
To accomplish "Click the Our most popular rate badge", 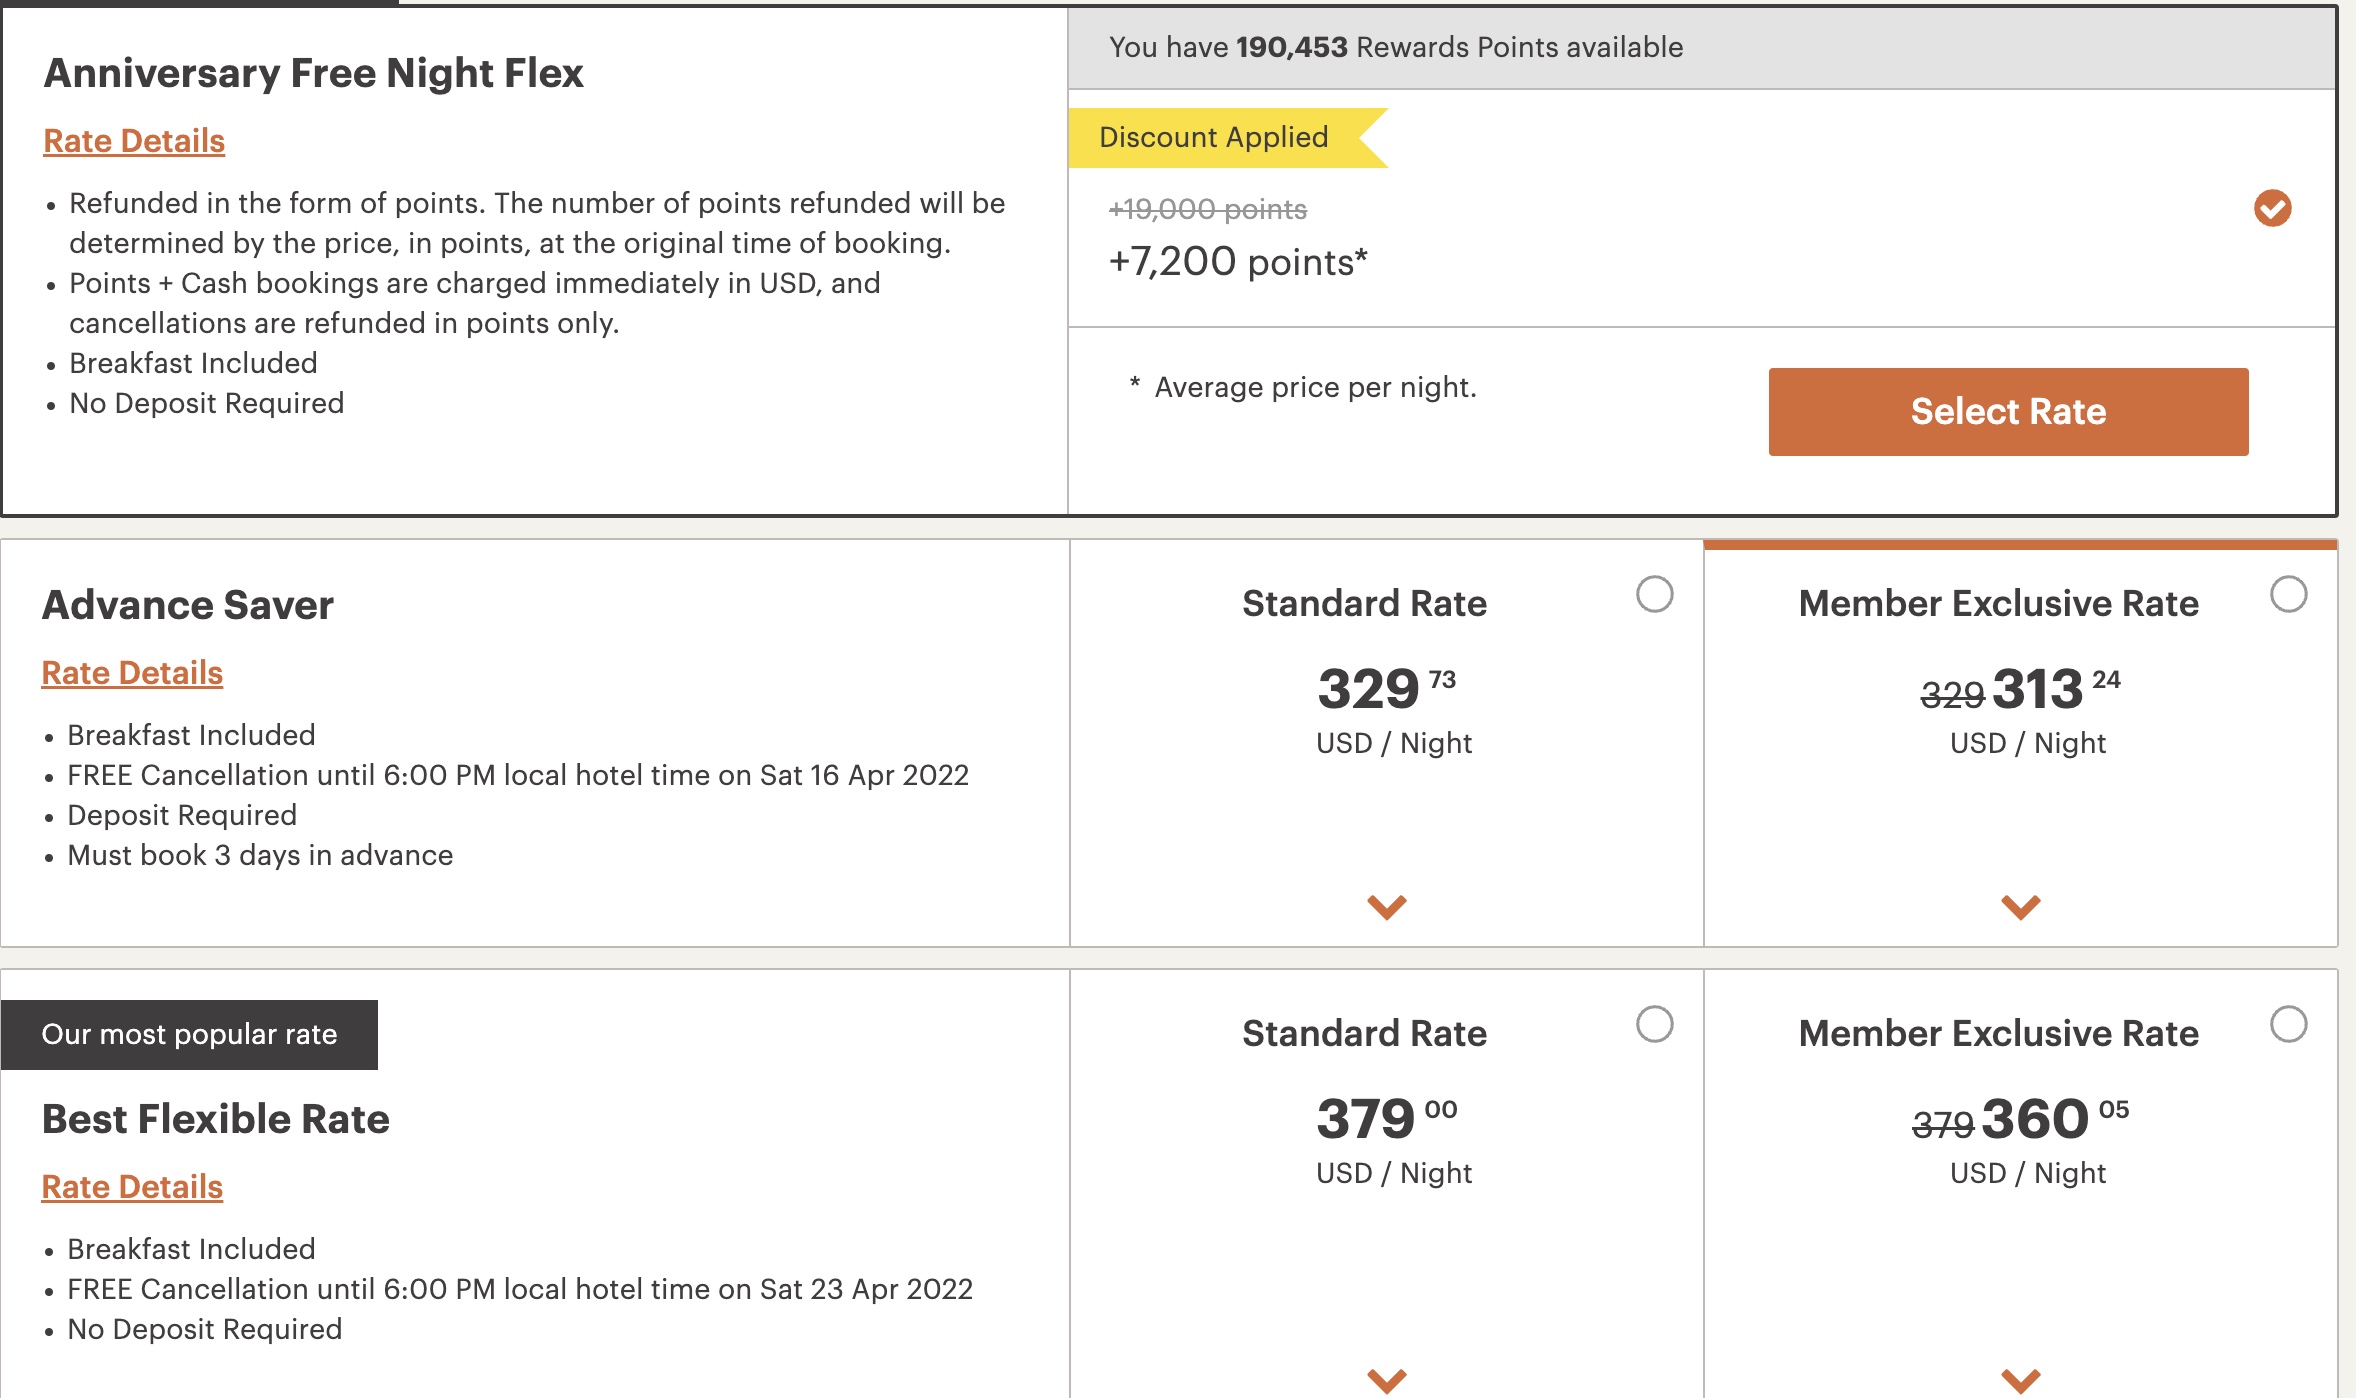I will click(189, 1034).
